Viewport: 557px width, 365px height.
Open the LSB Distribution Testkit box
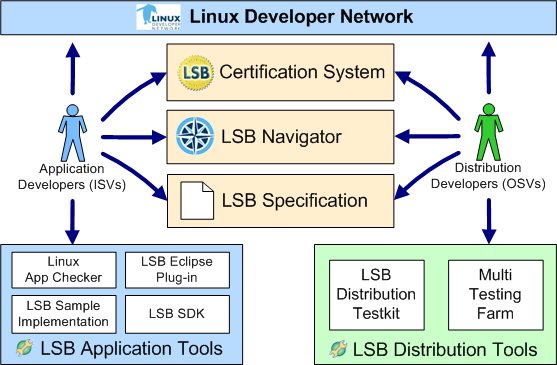(377, 295)
